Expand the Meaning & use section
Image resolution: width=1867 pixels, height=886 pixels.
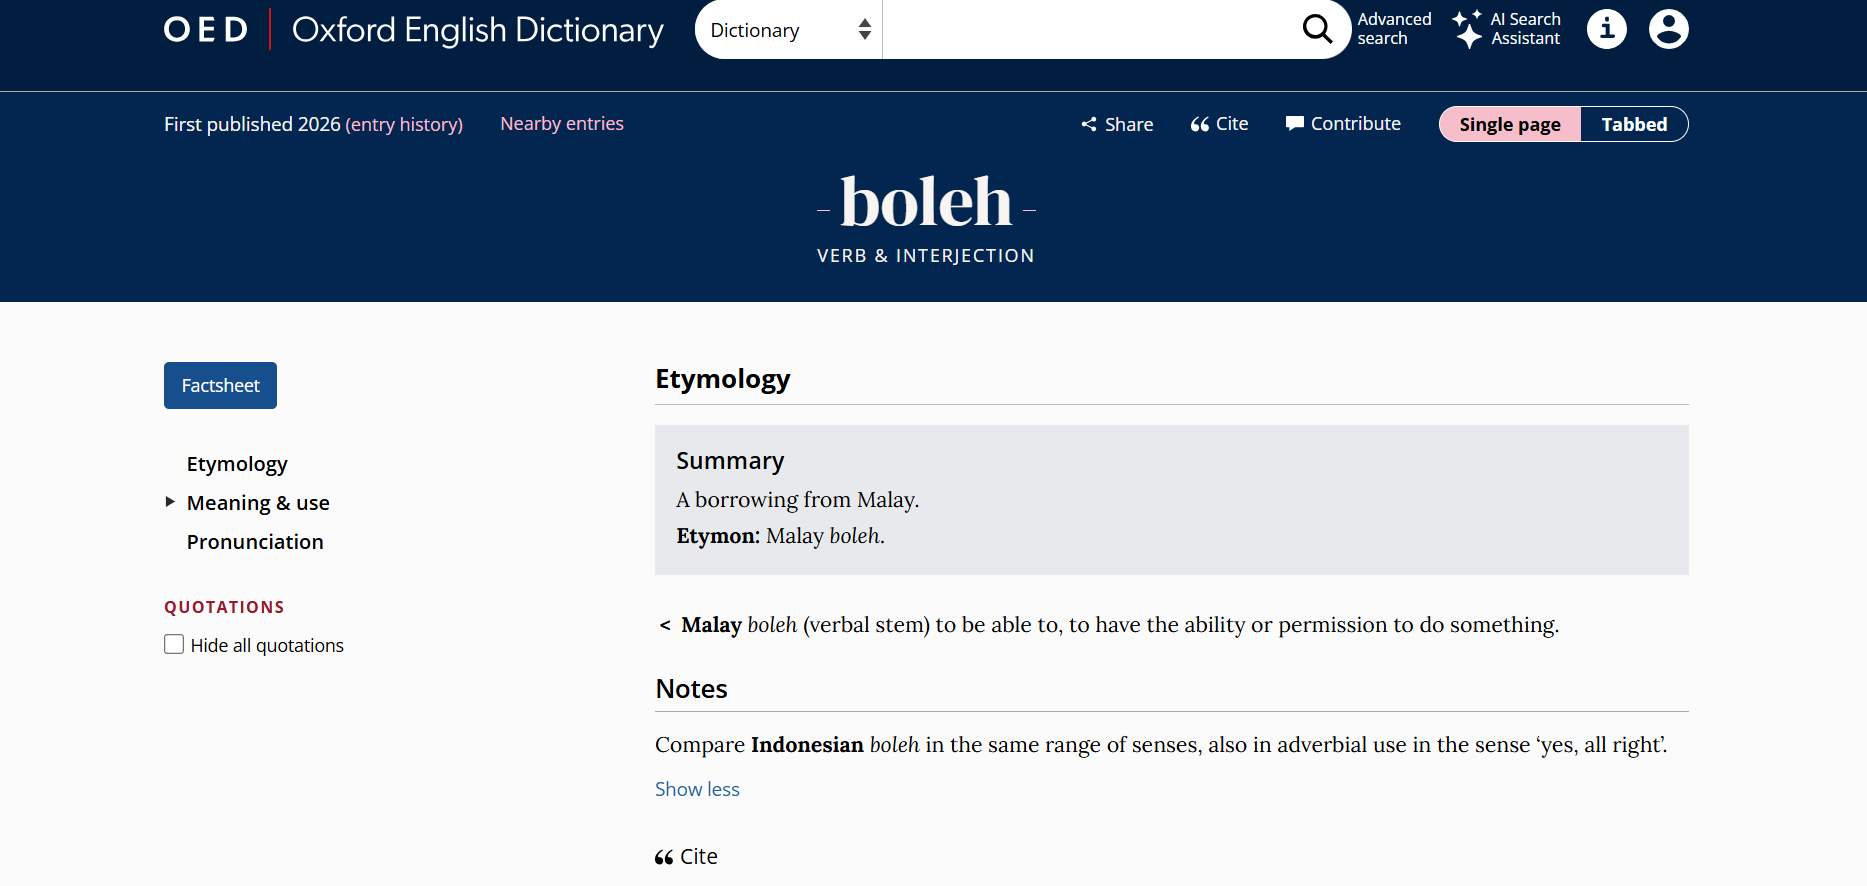click(x=258, y=502)
